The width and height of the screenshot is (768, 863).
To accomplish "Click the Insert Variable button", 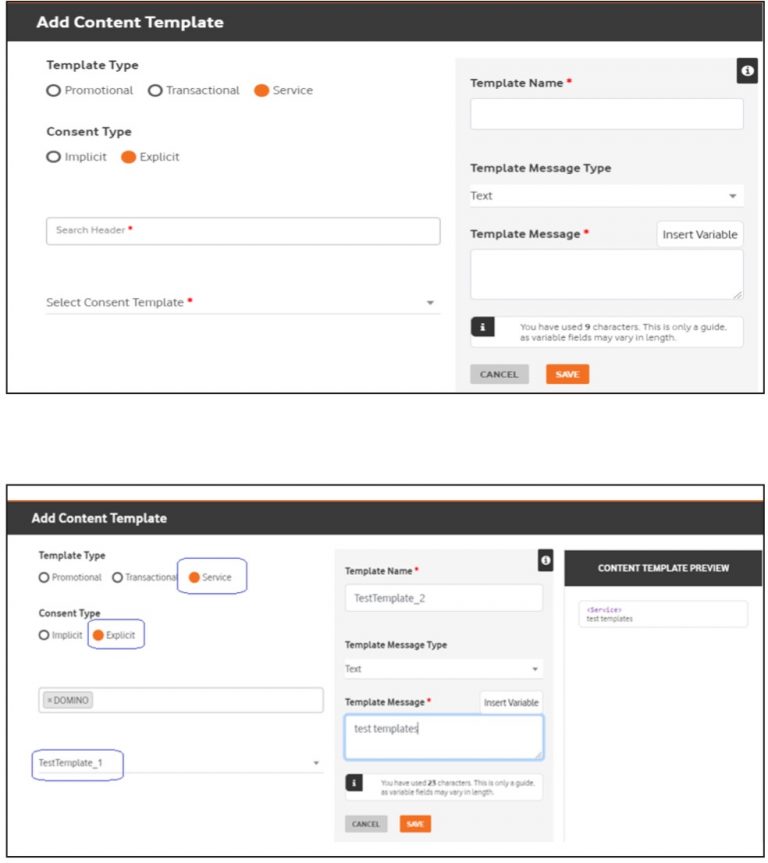I will tap(701, 234).
